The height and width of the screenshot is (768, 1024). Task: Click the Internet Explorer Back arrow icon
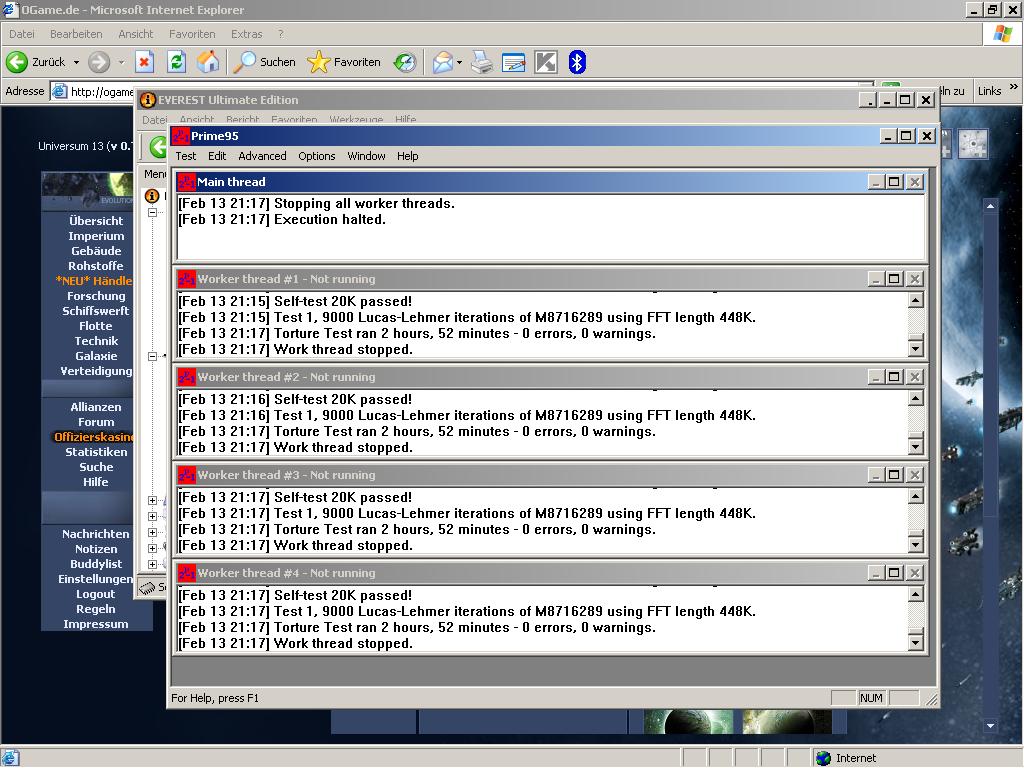point(17,63)
